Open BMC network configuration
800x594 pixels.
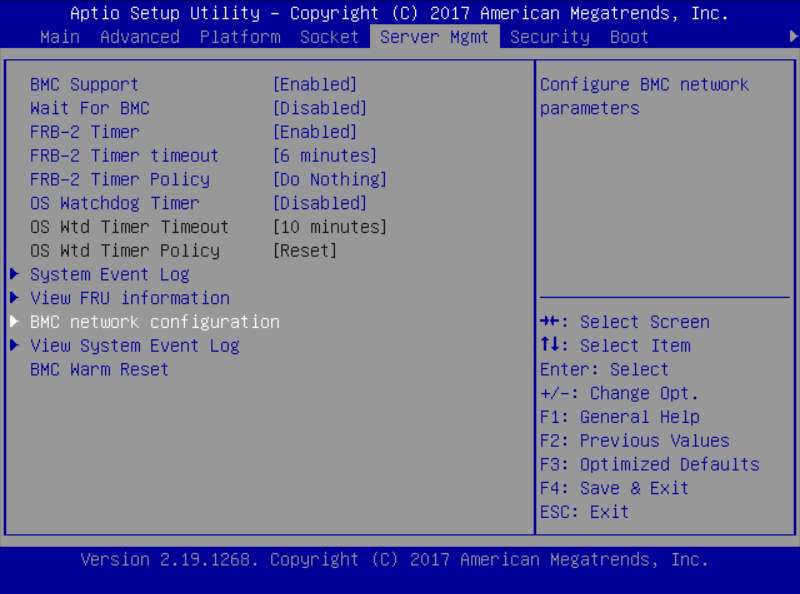pos(154,322)
